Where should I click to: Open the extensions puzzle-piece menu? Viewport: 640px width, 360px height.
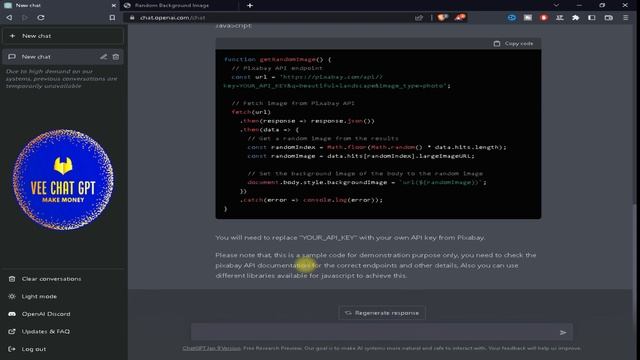[576, 18]
